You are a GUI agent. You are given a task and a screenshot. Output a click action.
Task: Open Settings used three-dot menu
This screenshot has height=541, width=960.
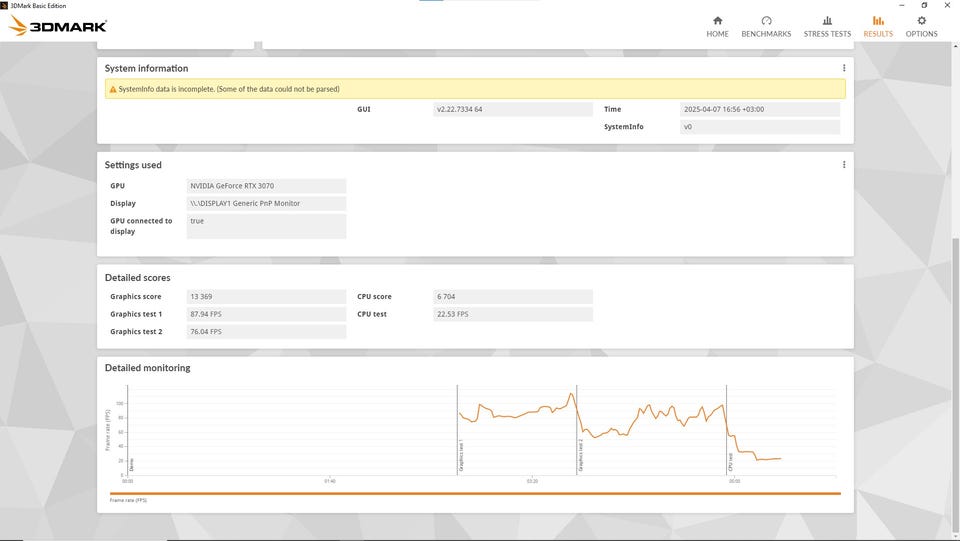click(844, 165)
